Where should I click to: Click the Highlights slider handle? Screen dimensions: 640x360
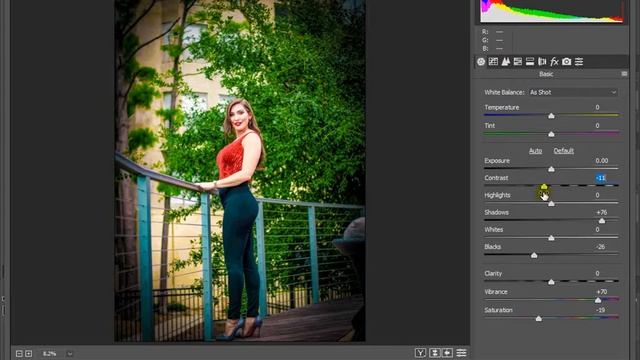(551, 203)
